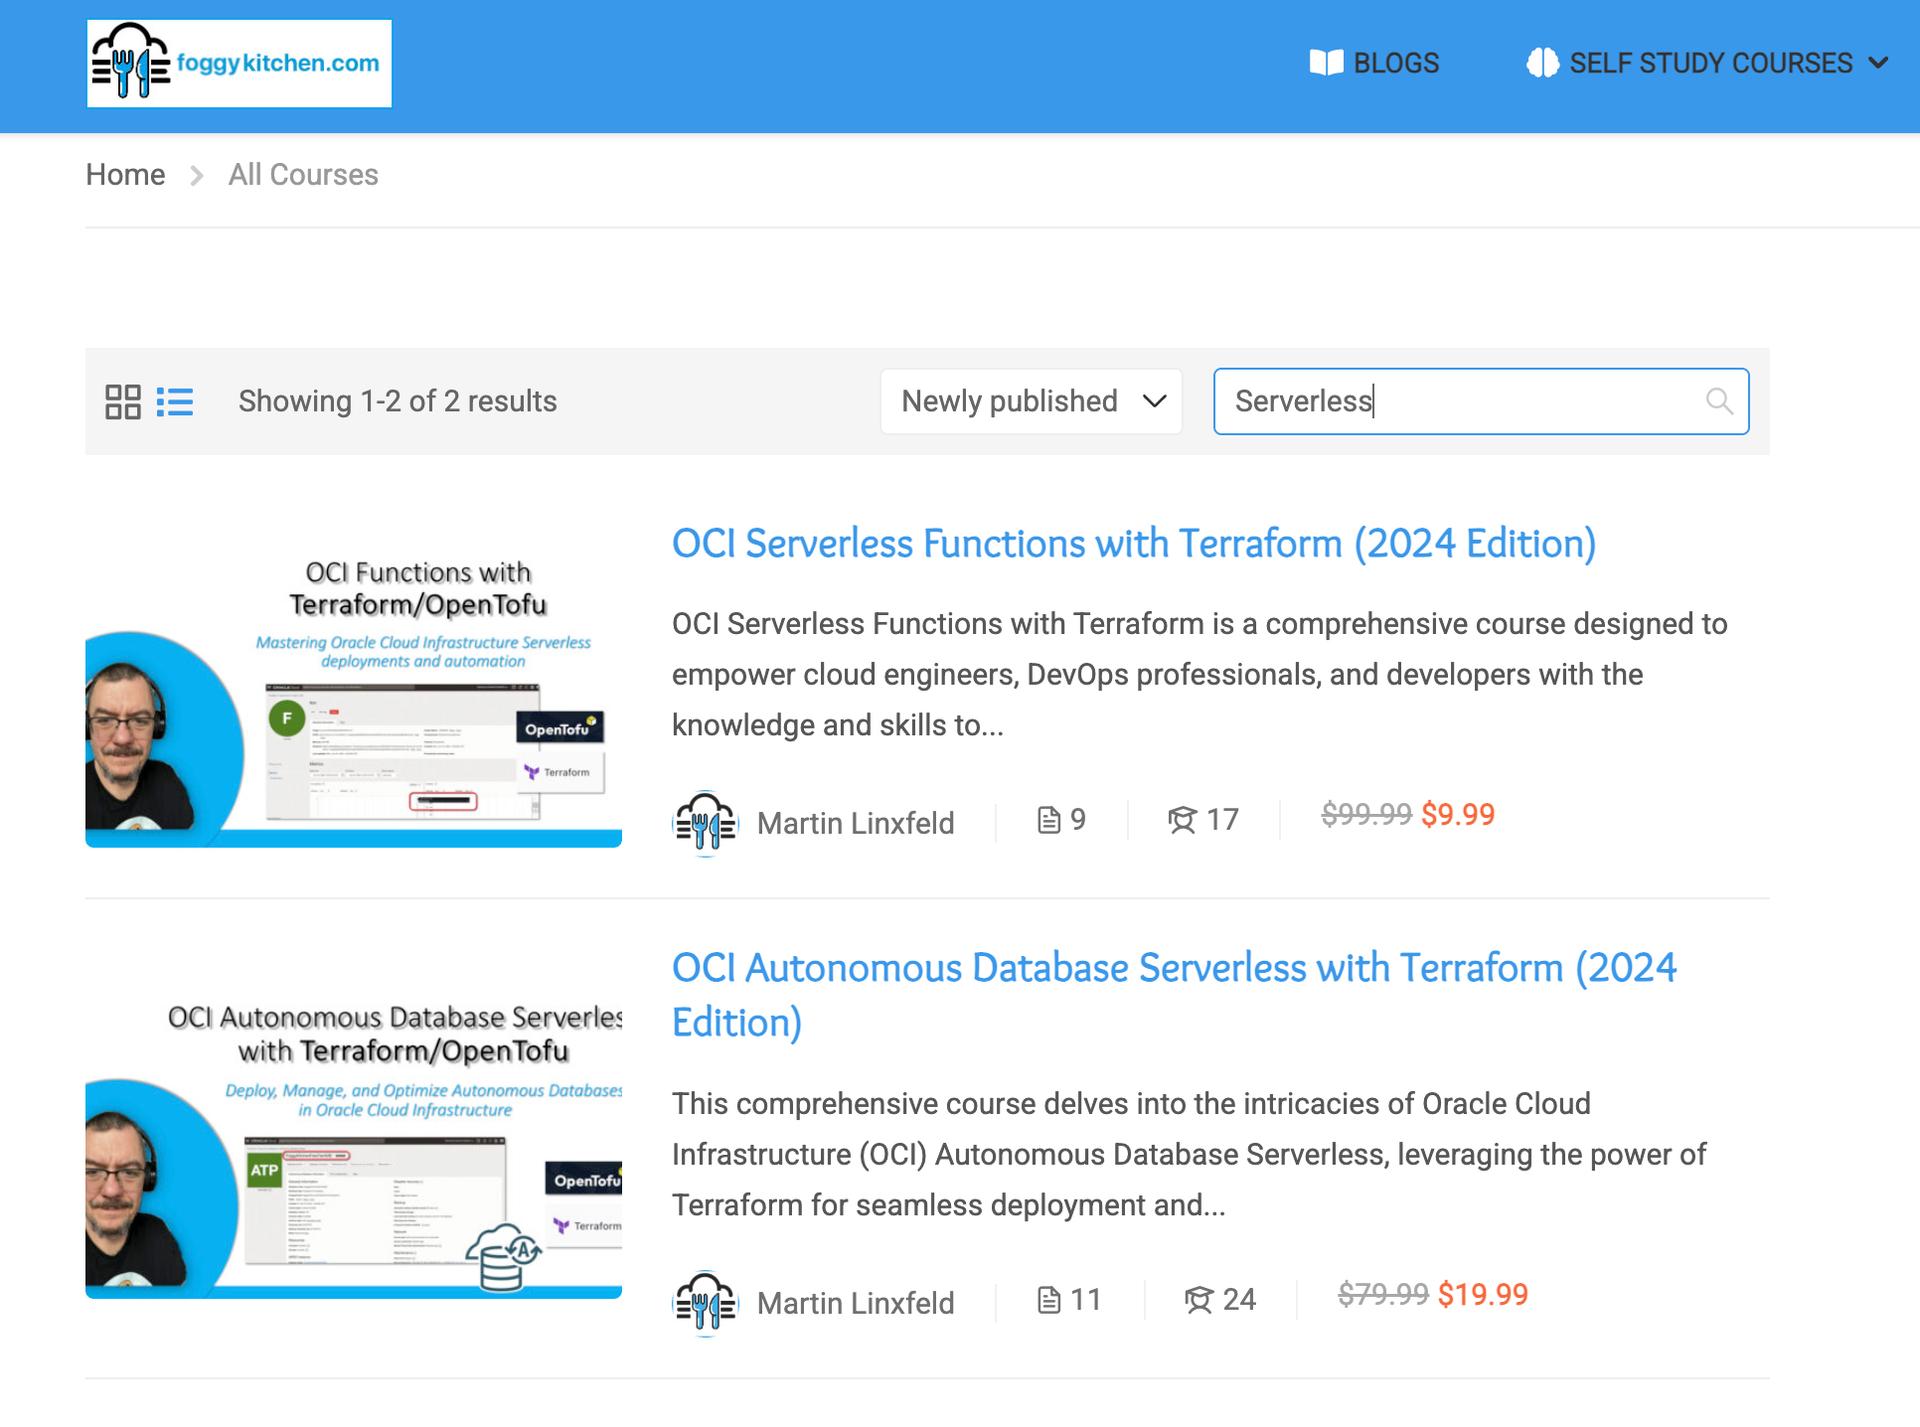Open the OCI Serverless Functions with Terraform title
The image size is (1920, 1427).
point(1134,544)
